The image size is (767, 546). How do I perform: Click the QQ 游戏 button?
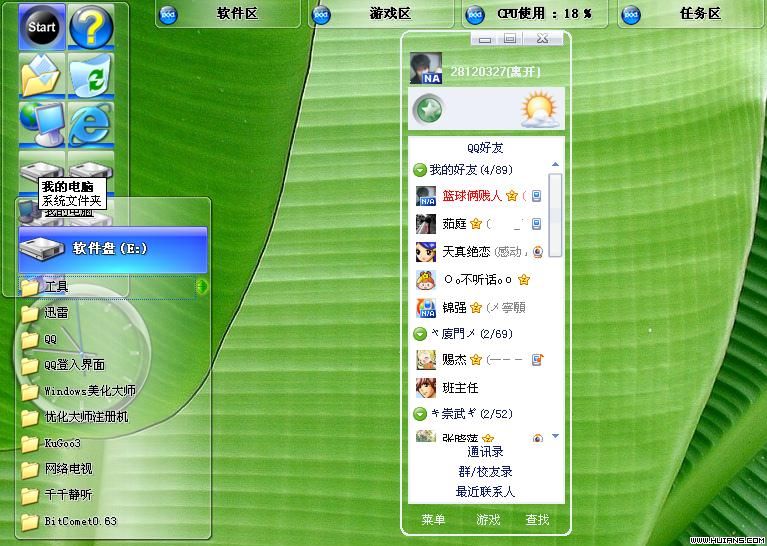tap(488, 520)
